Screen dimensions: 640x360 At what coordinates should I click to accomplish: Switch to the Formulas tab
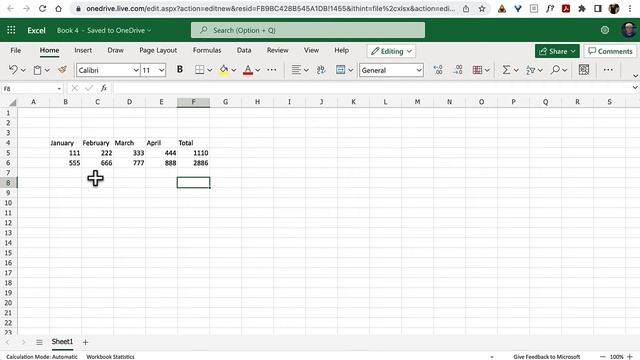click(207, 50)
